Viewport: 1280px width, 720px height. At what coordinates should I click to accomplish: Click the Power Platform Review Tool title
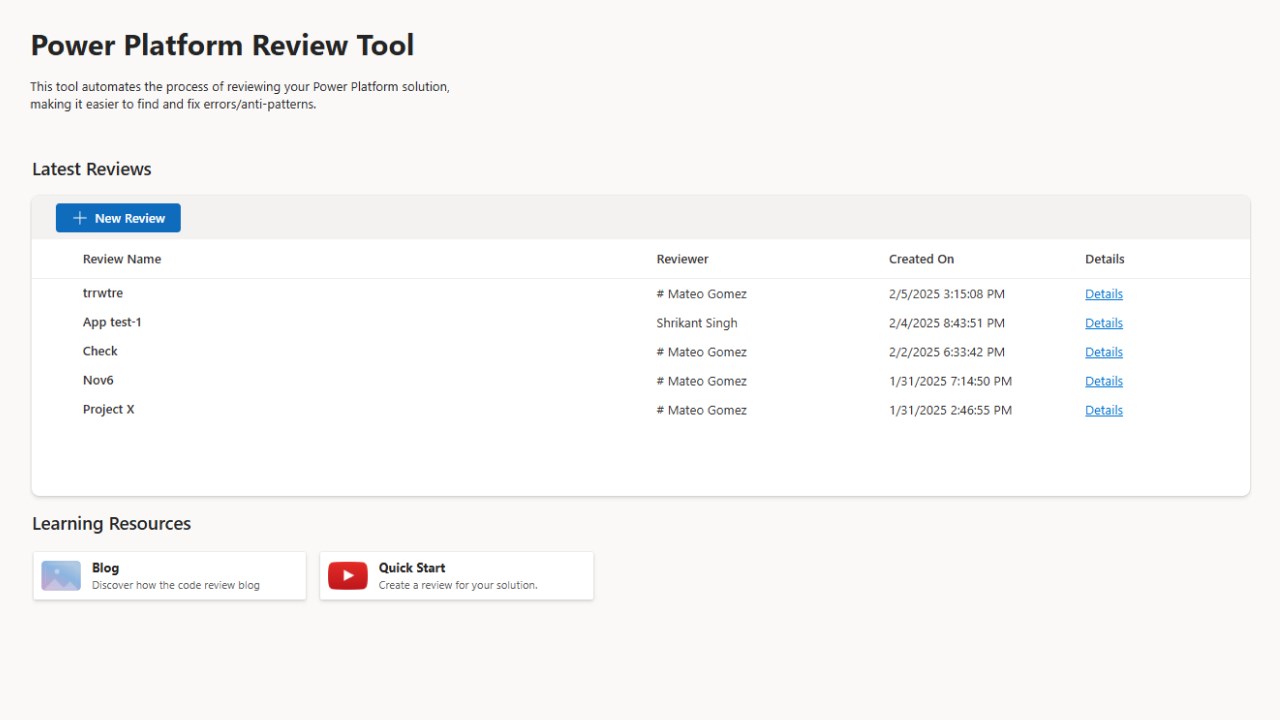pyautogui.click(x=222, y=45)
